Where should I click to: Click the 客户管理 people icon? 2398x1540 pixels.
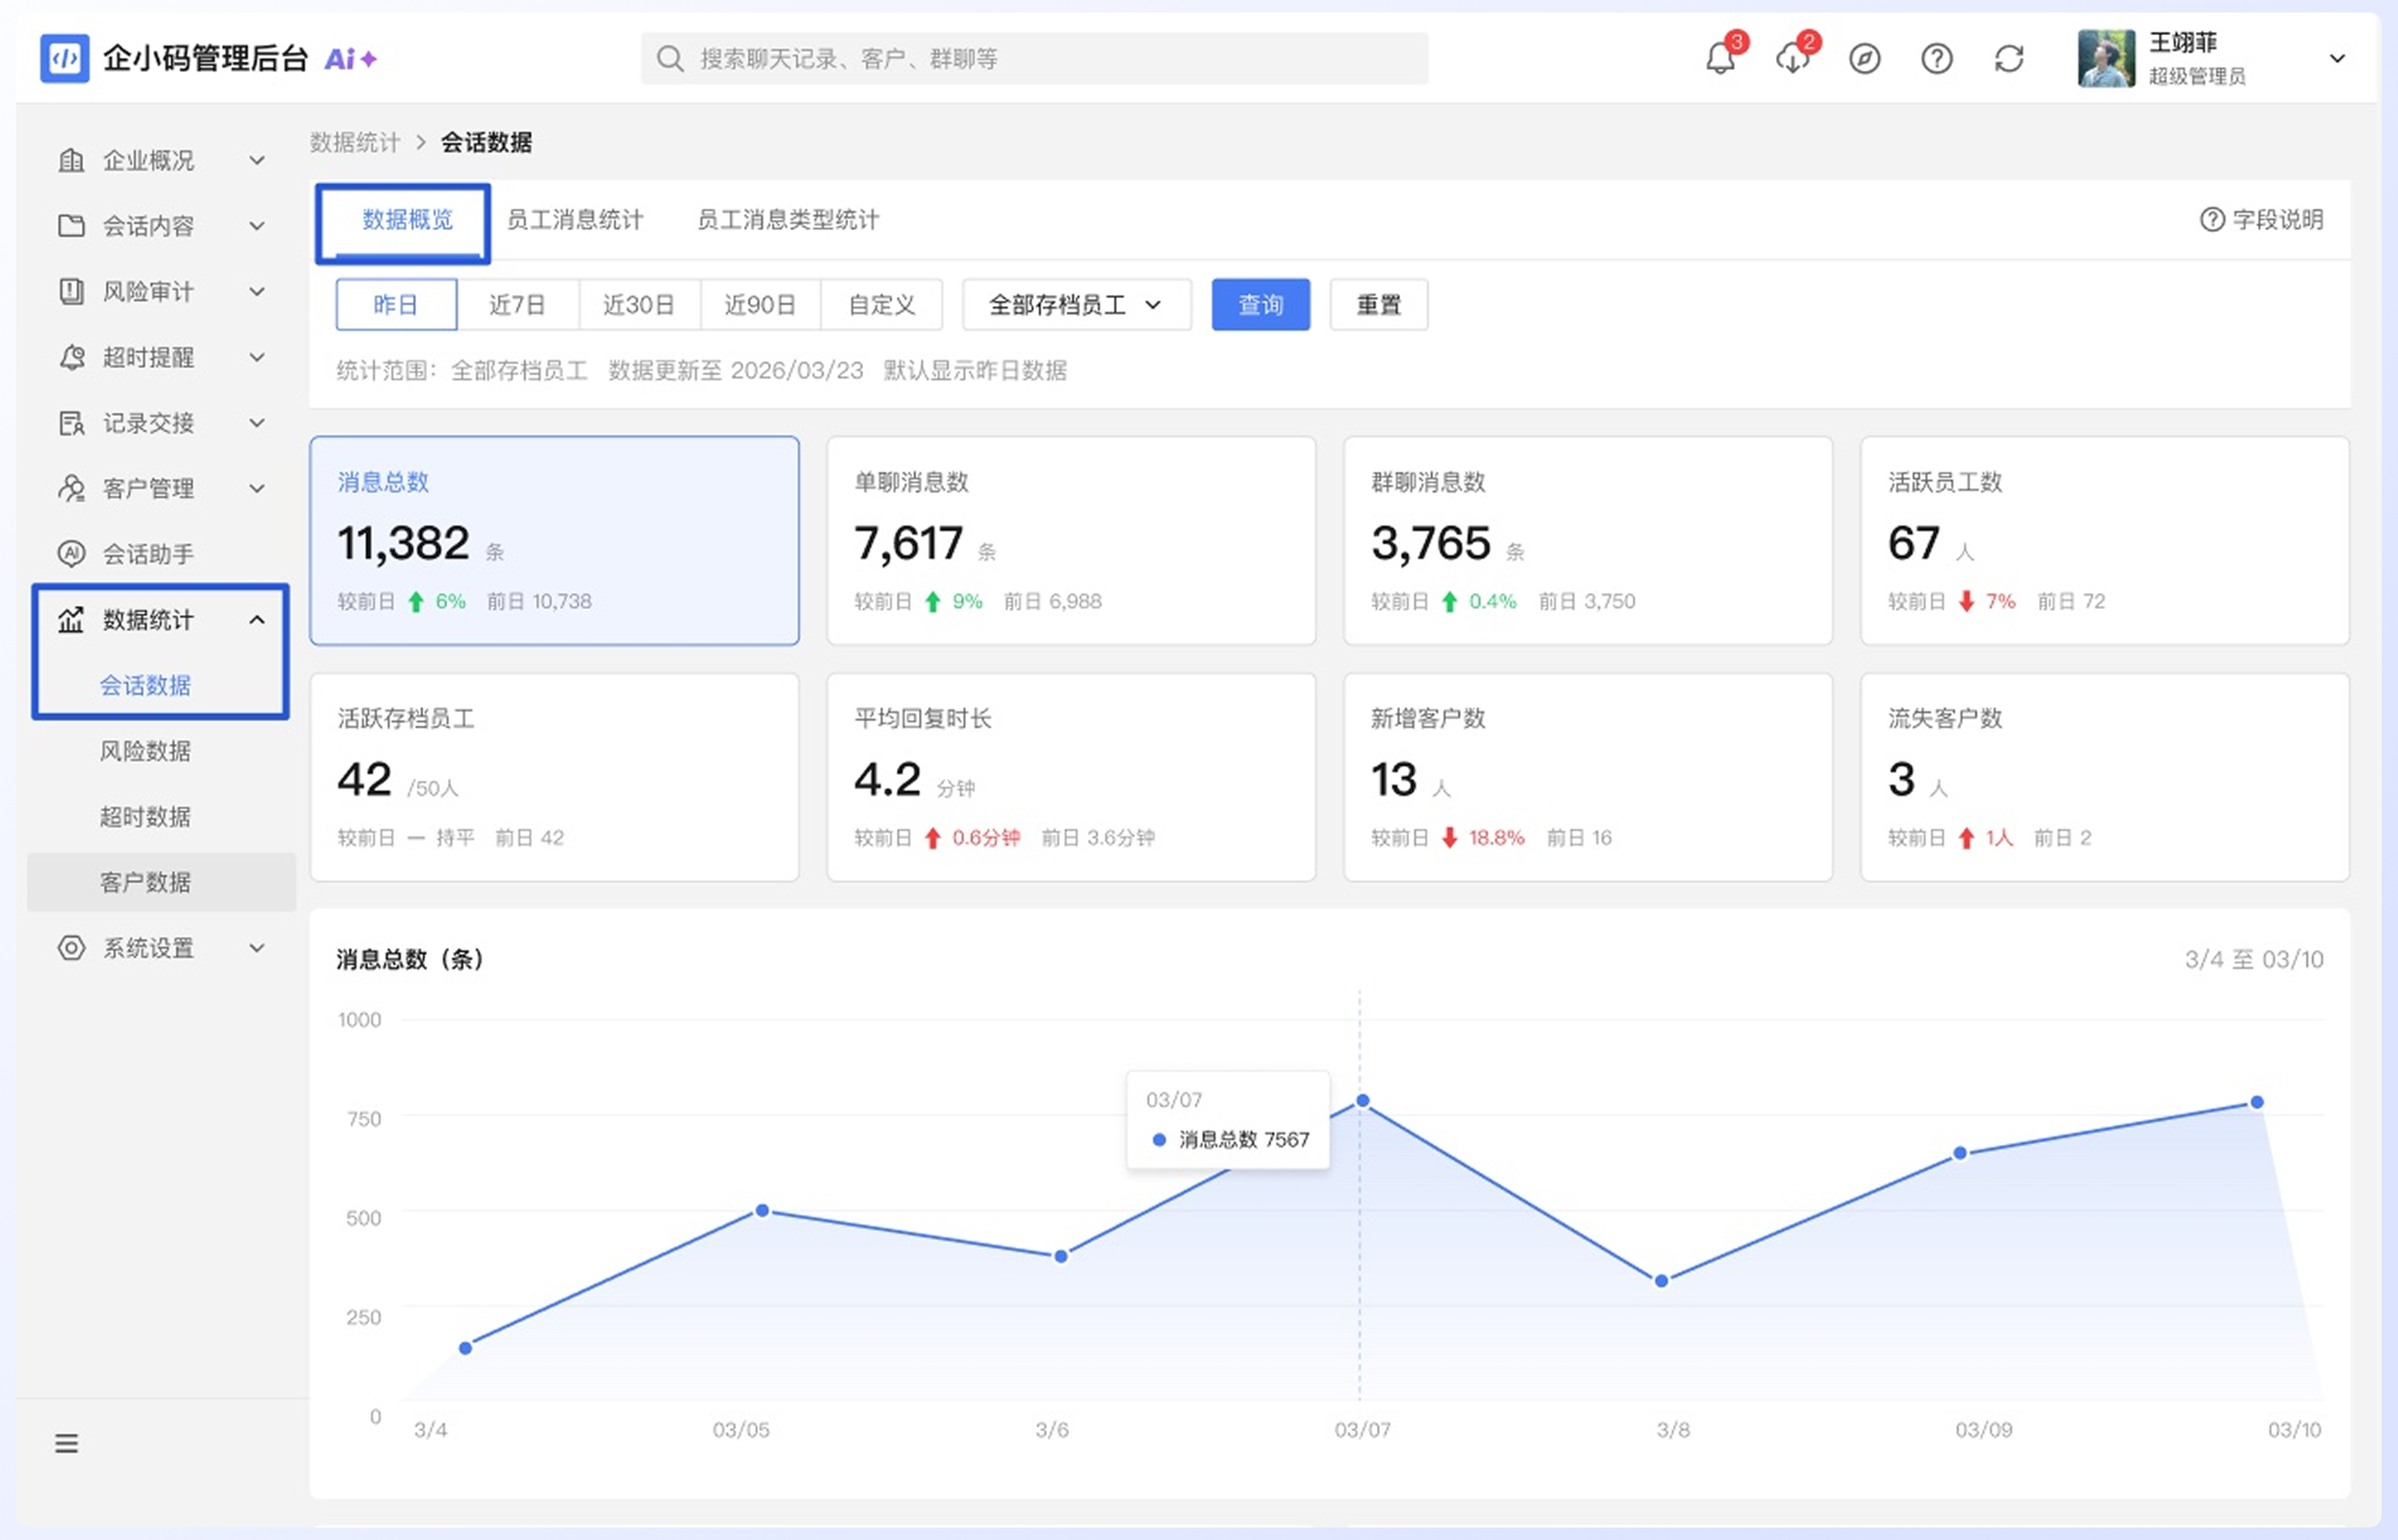(71, 488)
